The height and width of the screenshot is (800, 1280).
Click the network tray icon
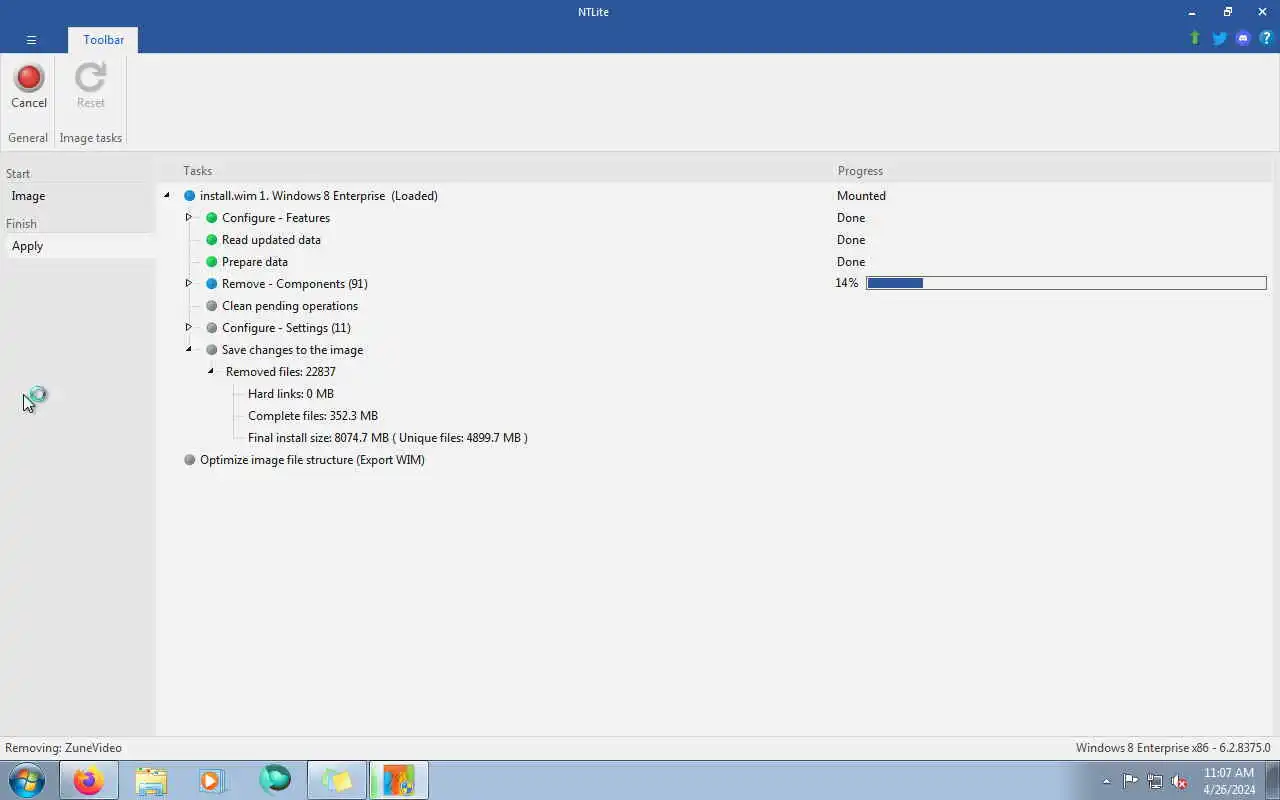[x=1155, y=781]
